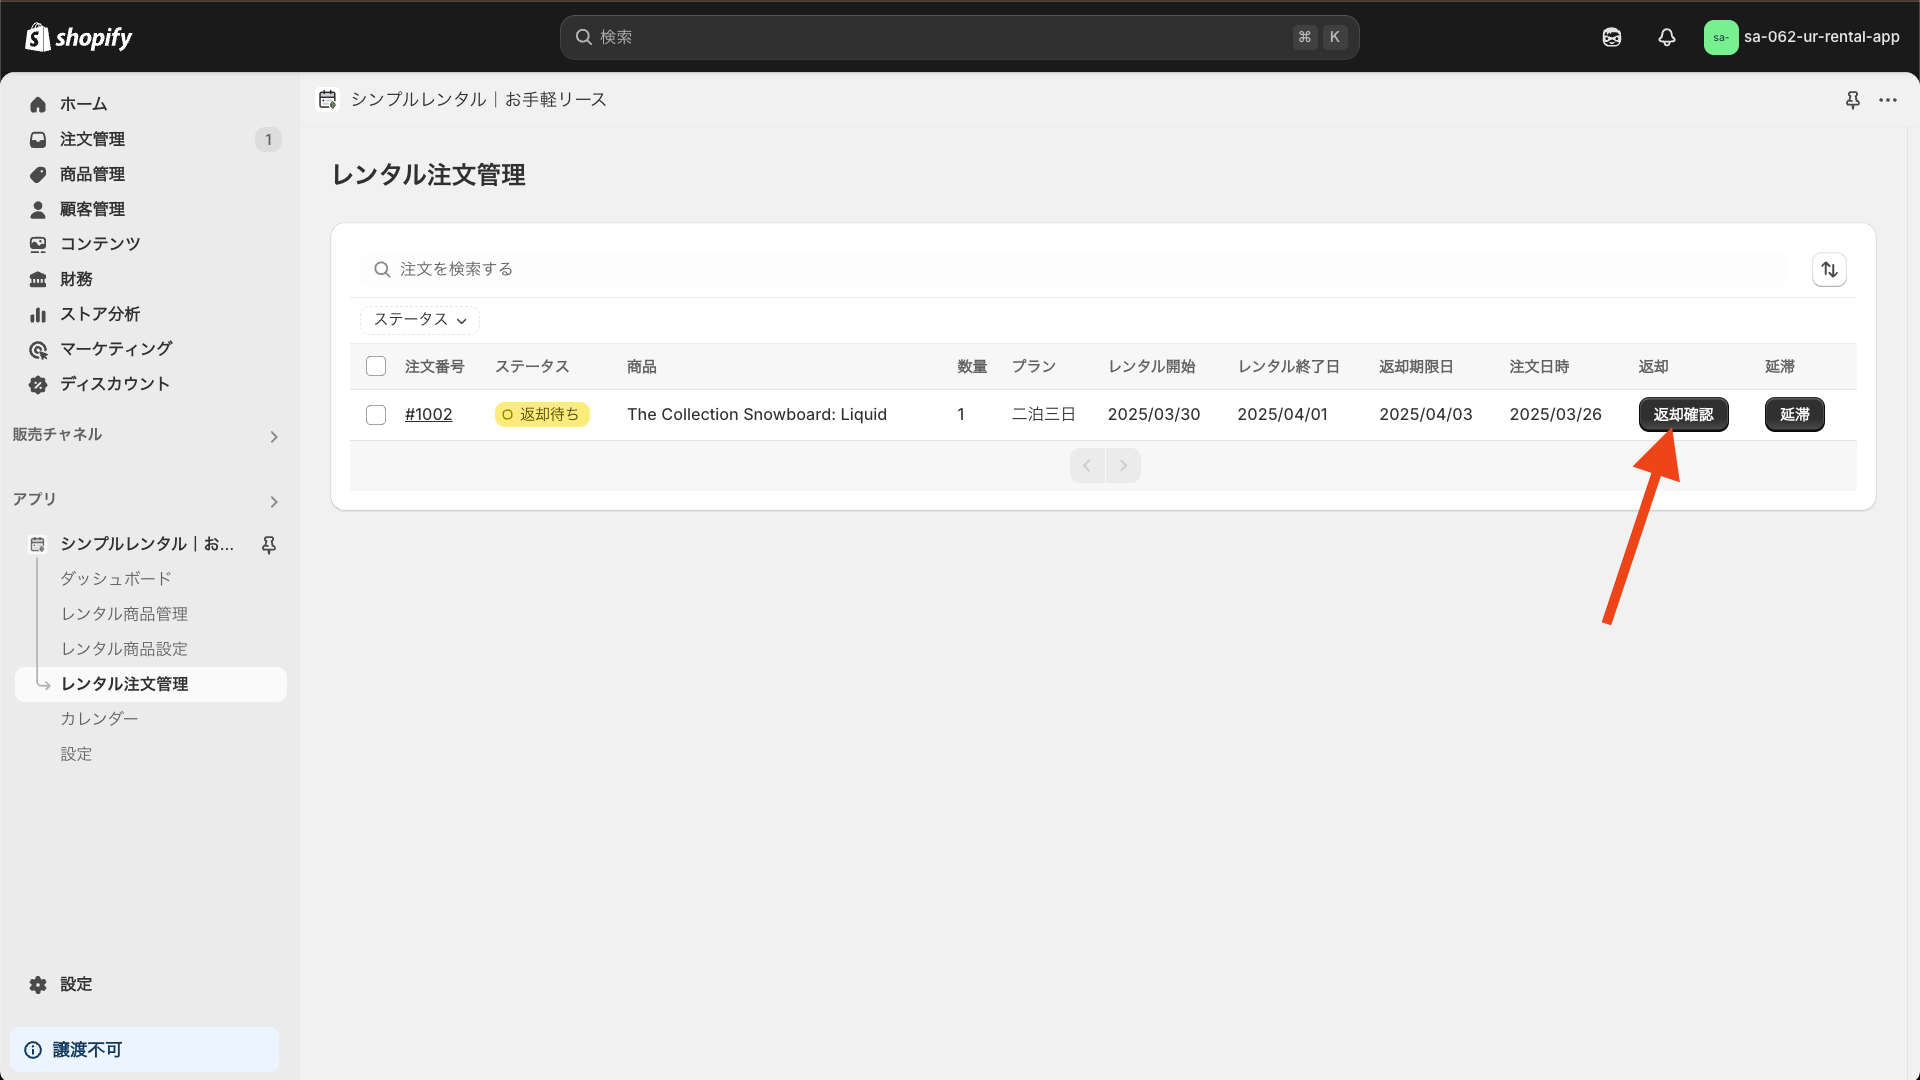Open order link #1002
Viewport: 1920px width, 1080px height.
click(x=428, y=414)
